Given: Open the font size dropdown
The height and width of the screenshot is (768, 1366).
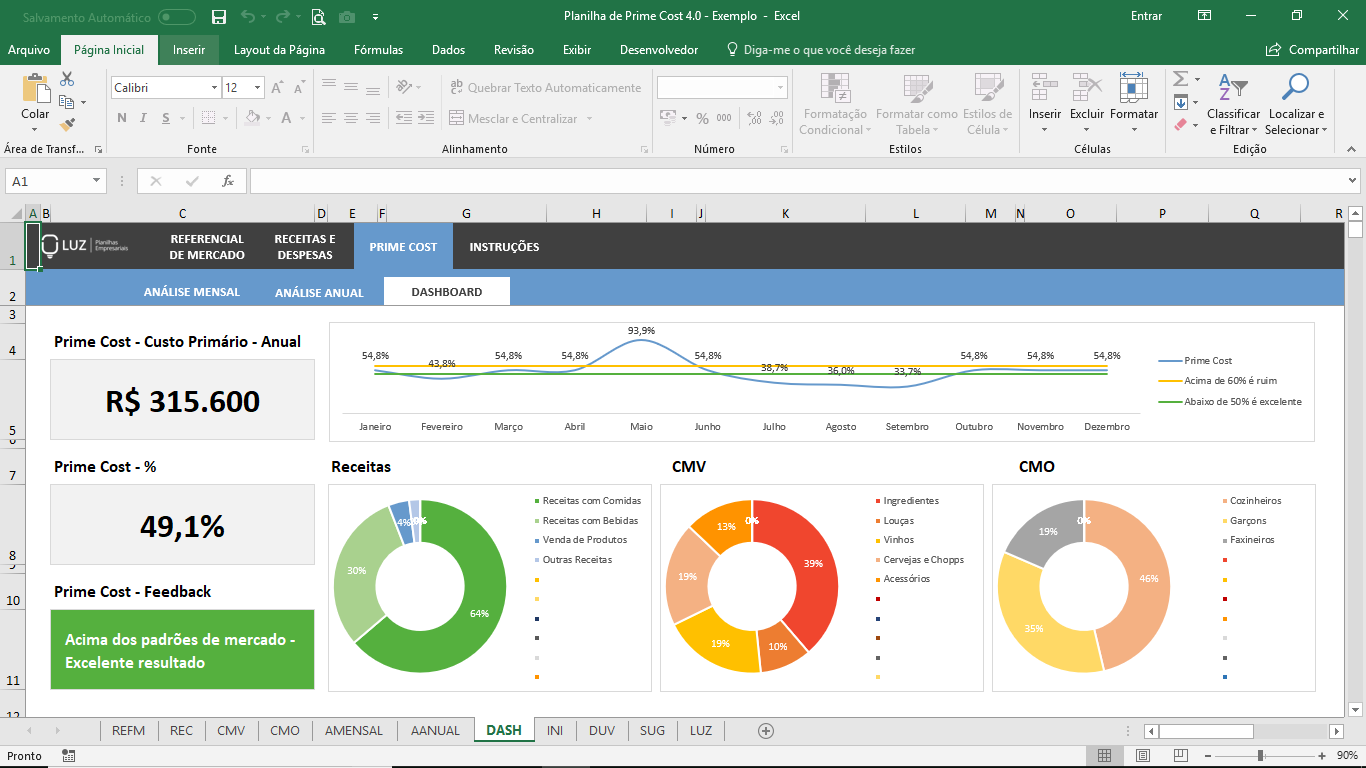Looking at the screenshot, I should [257, 88].
